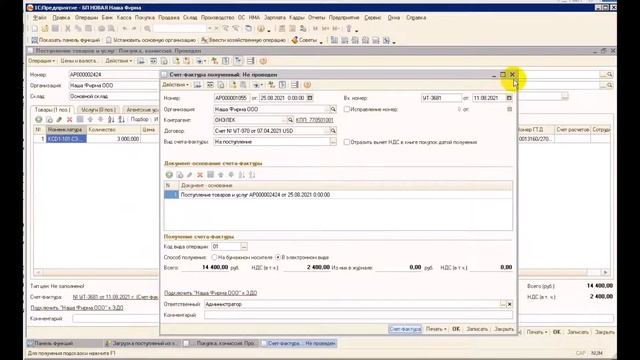This screenshot has width=640, height=360.
Task: Switch to Услуги (0 поз.) tab in receipt window
Action: coord(98,110)
